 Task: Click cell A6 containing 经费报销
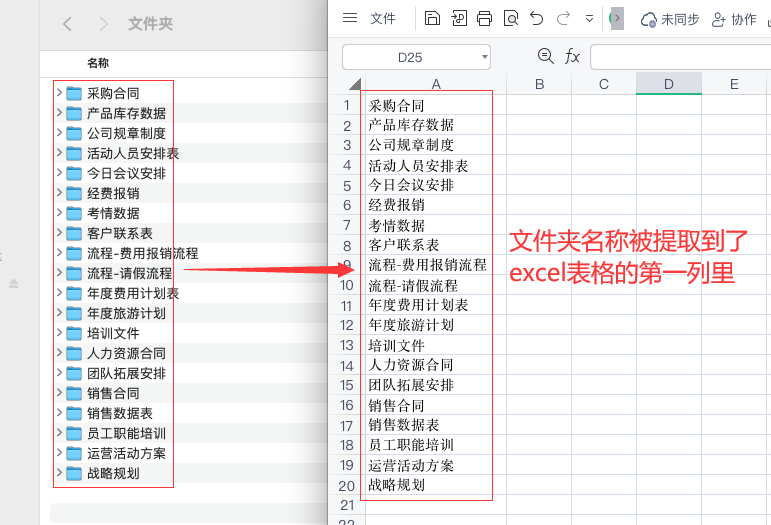coord(436,205)
